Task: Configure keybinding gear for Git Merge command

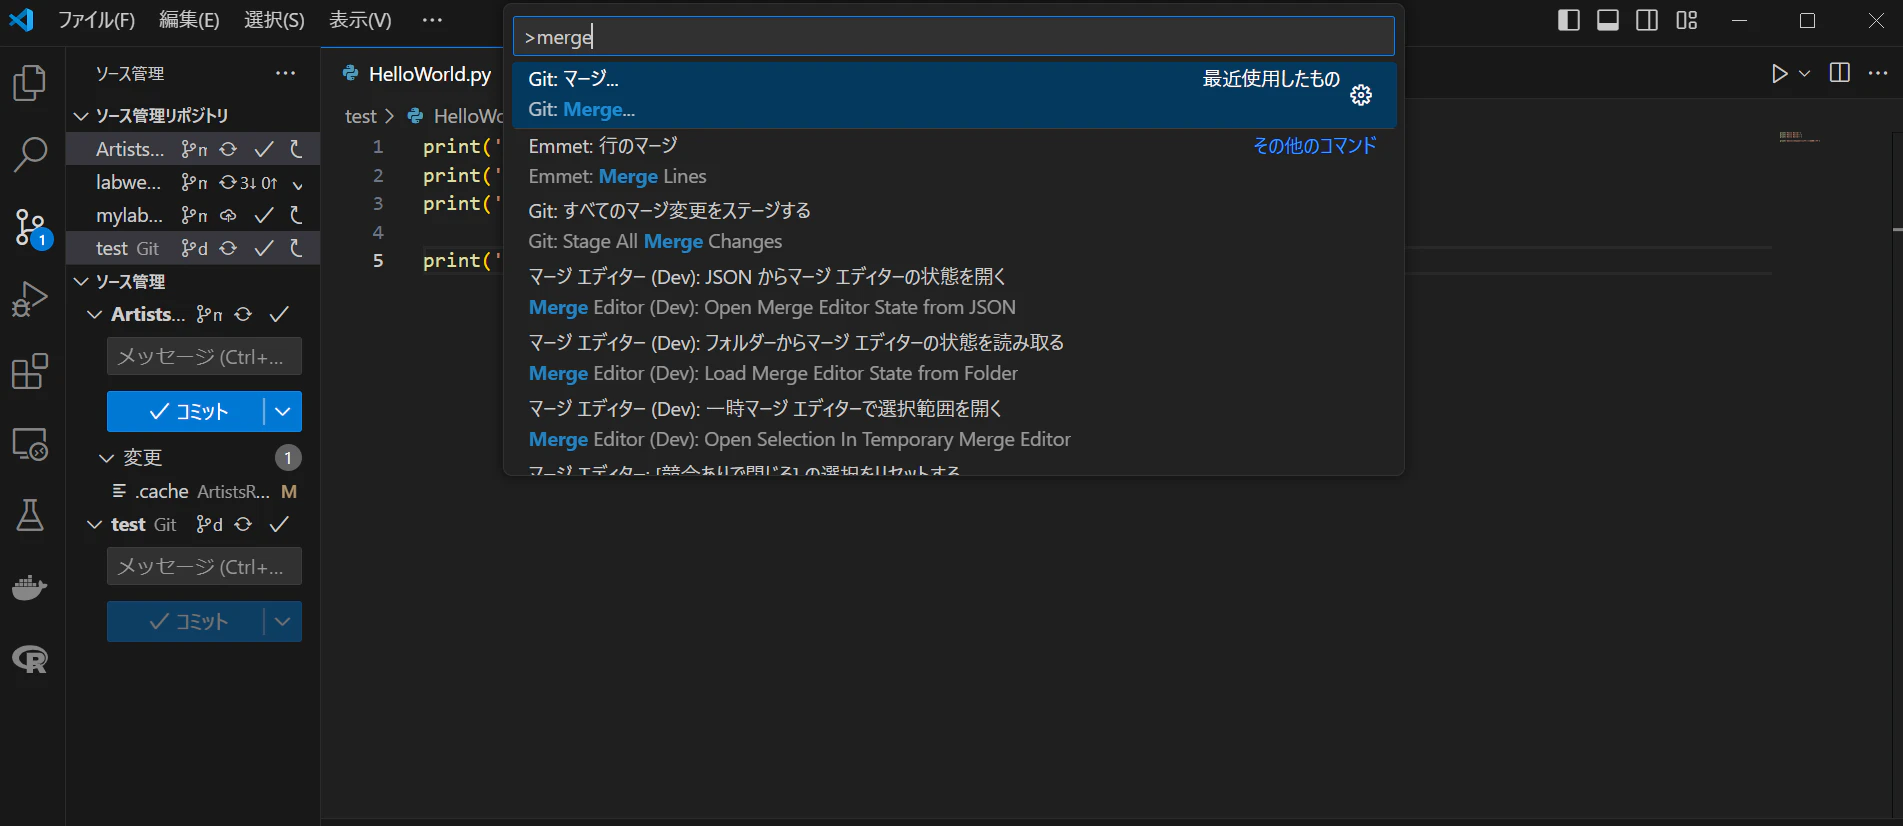Action: click(x=1361, y=95)
